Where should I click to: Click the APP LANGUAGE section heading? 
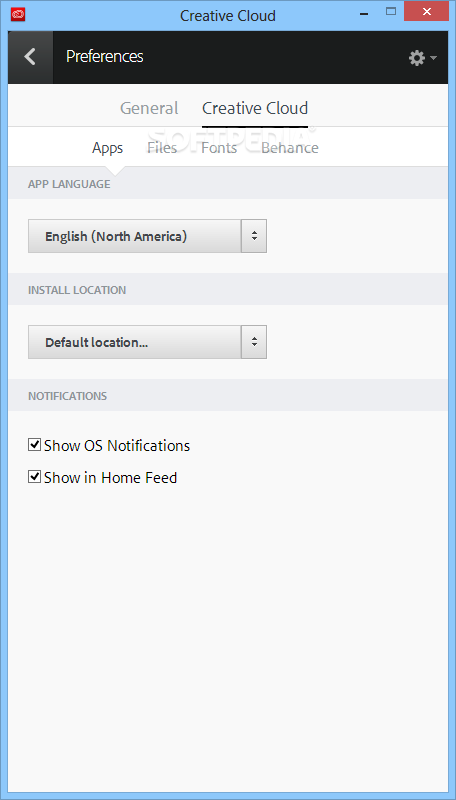tap(69, 184)
